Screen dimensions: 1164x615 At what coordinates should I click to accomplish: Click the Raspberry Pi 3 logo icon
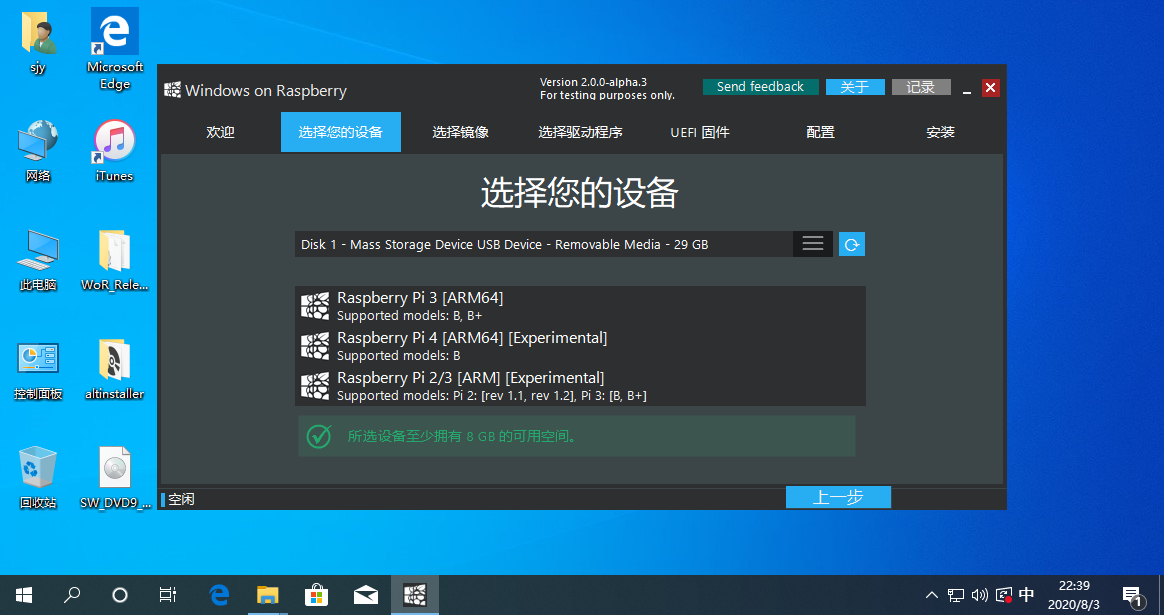click(315, 306)
